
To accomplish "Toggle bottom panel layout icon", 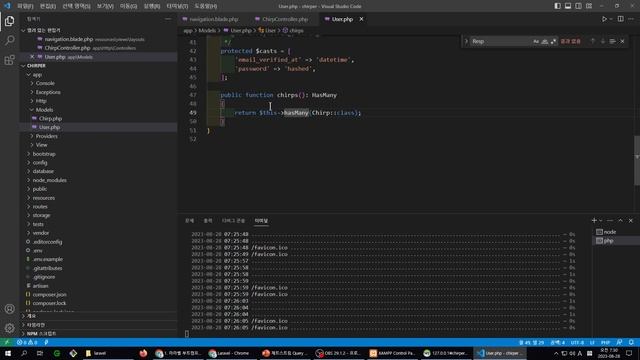I will pyautogui.click(x=568, y=6).
